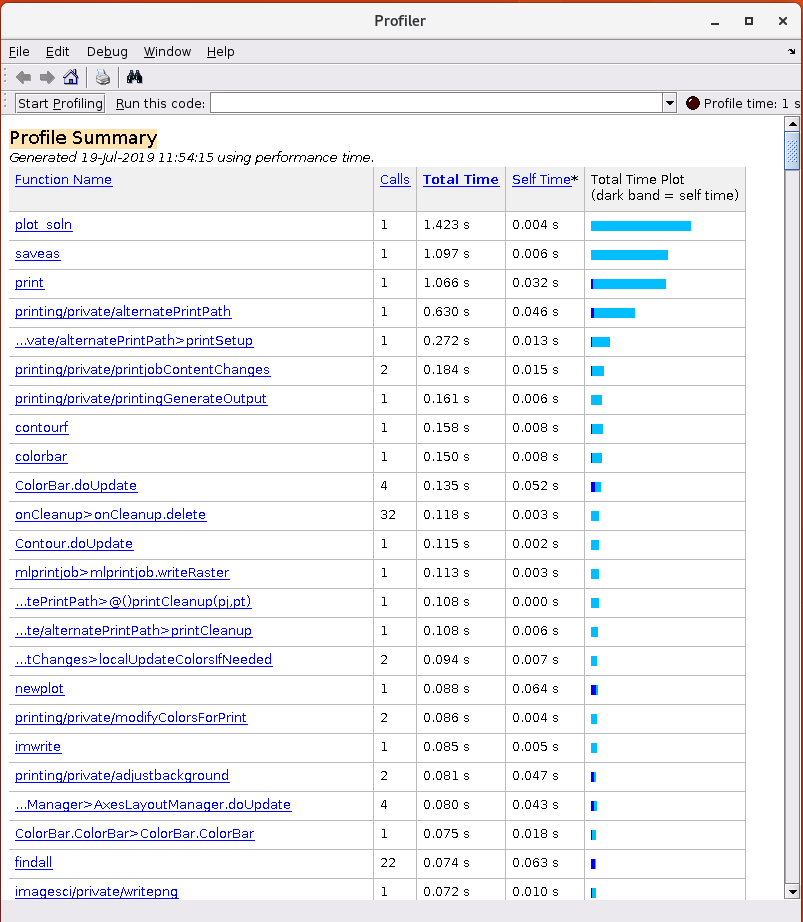
Task: Open mlprintjob>mlprintjob.writeRaster link
Action: click(122, 573)
